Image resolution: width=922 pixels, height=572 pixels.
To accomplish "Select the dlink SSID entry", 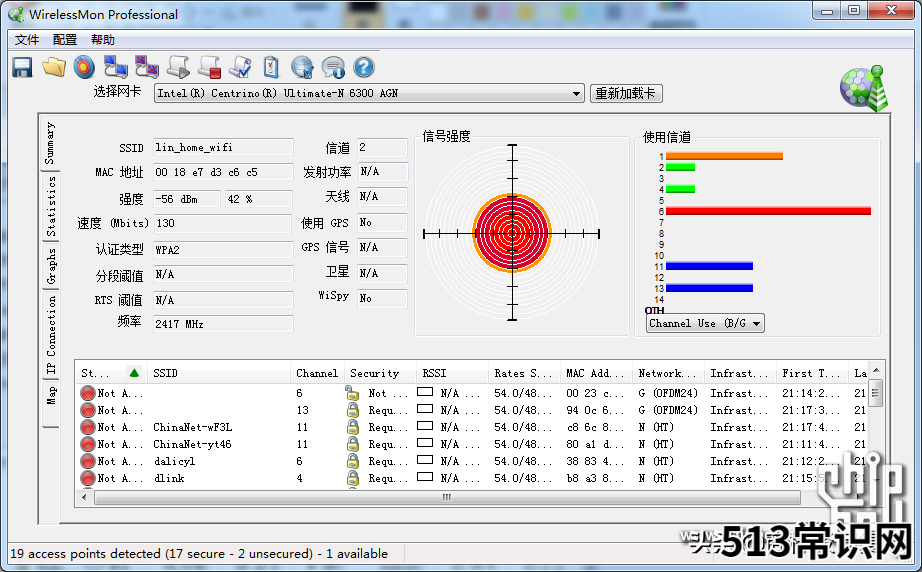I will pyautogui.click(x=169, y=478).
